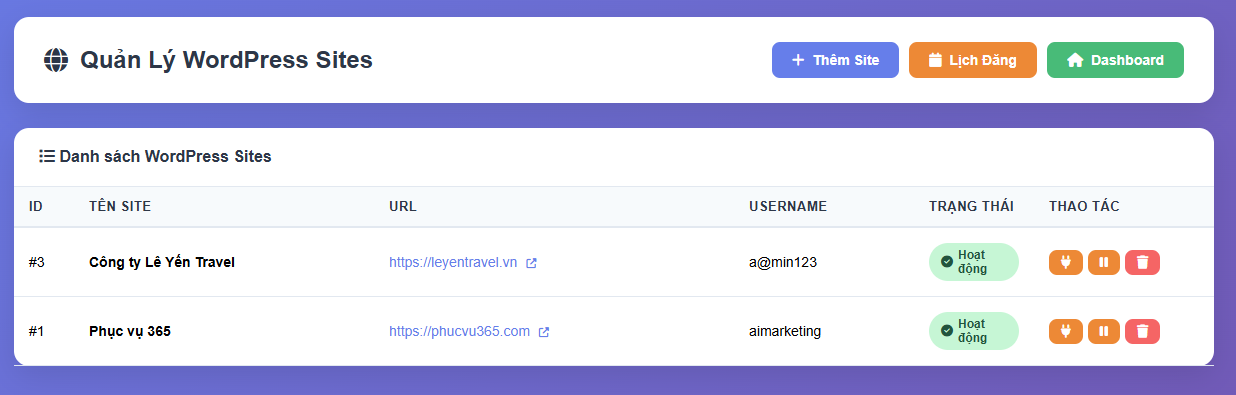Click the ID cell #3
1236x395 pixels.
coord(37,262)
